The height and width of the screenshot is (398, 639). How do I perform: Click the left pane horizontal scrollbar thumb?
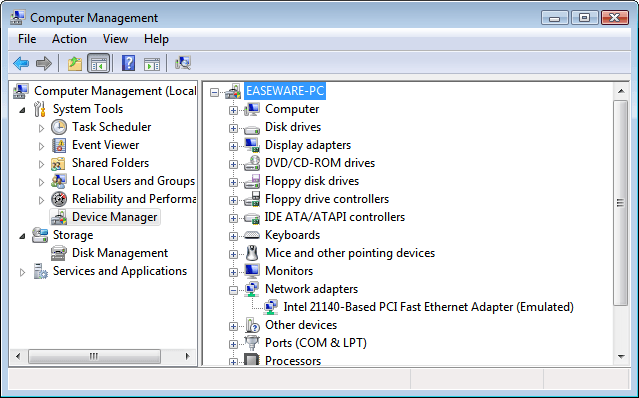[x=94, y=356]
